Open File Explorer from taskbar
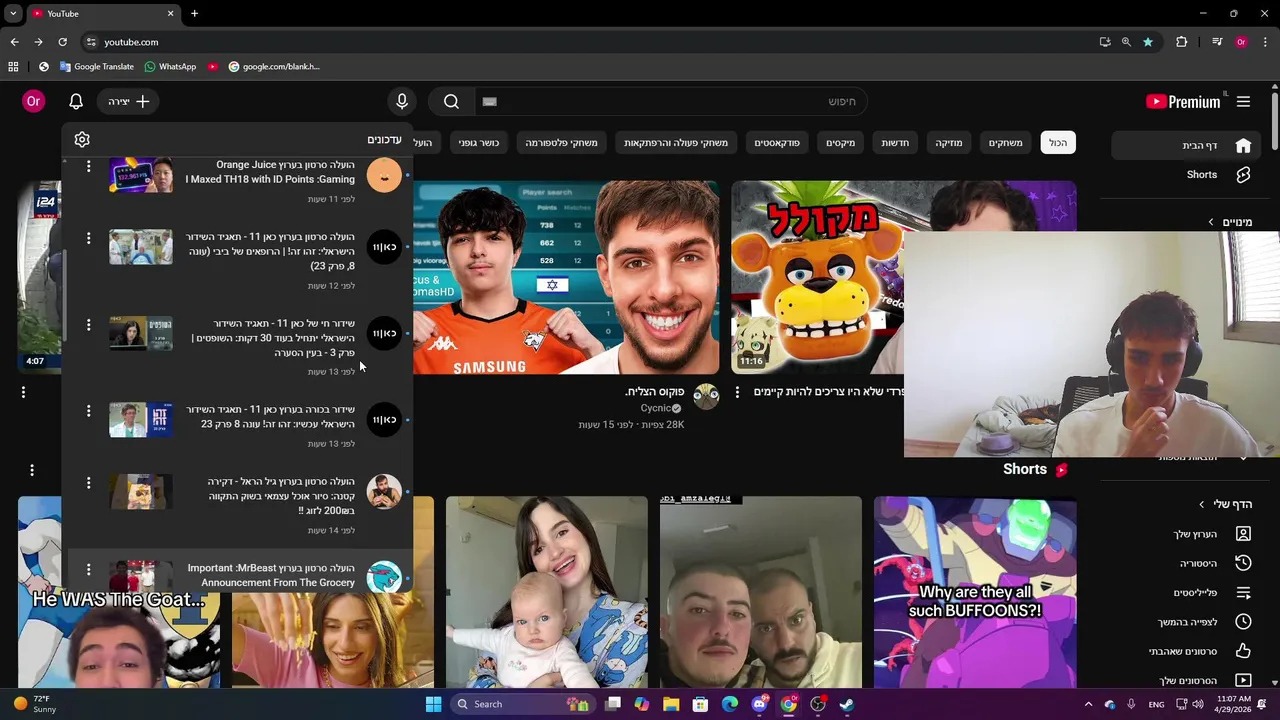The height and width of the screenshot is (720, 1280). click(x=671, y=704)
